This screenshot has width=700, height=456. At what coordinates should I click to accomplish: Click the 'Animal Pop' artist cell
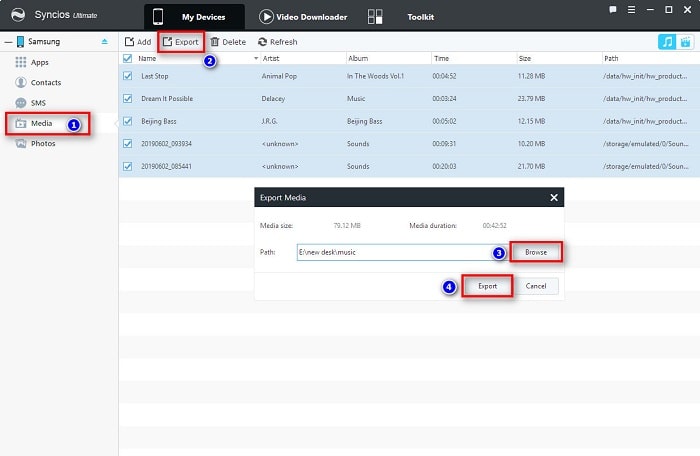(279, 76)
